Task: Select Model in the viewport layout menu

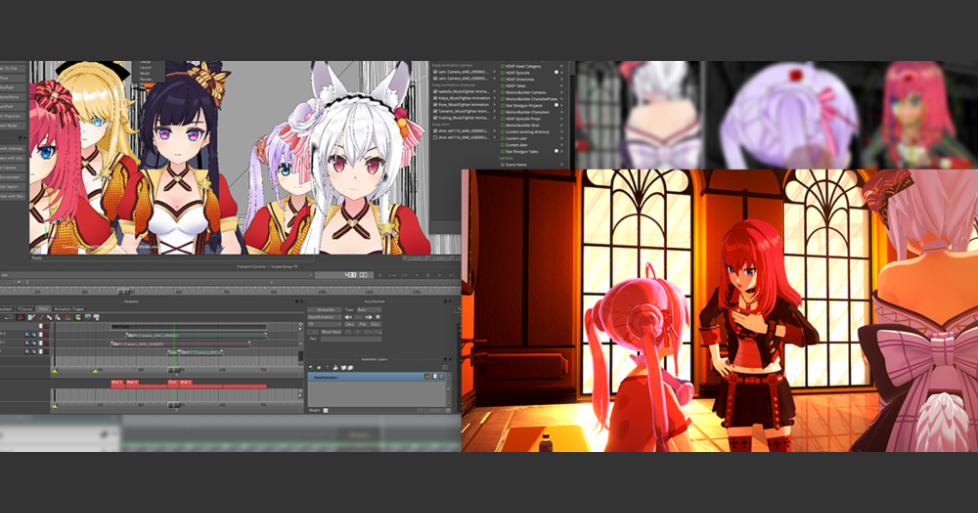Action: (x=145, y=73)
